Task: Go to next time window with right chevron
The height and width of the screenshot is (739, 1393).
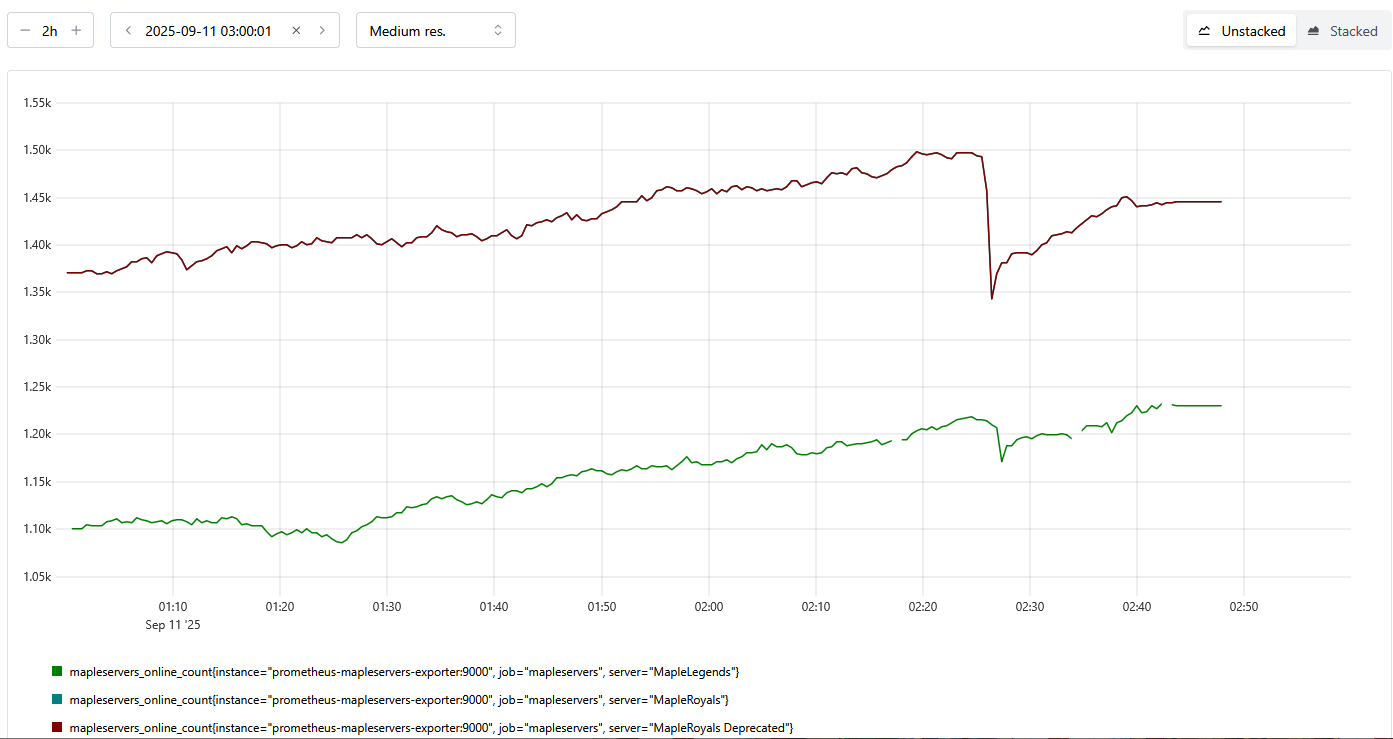Action: (322, 30)
